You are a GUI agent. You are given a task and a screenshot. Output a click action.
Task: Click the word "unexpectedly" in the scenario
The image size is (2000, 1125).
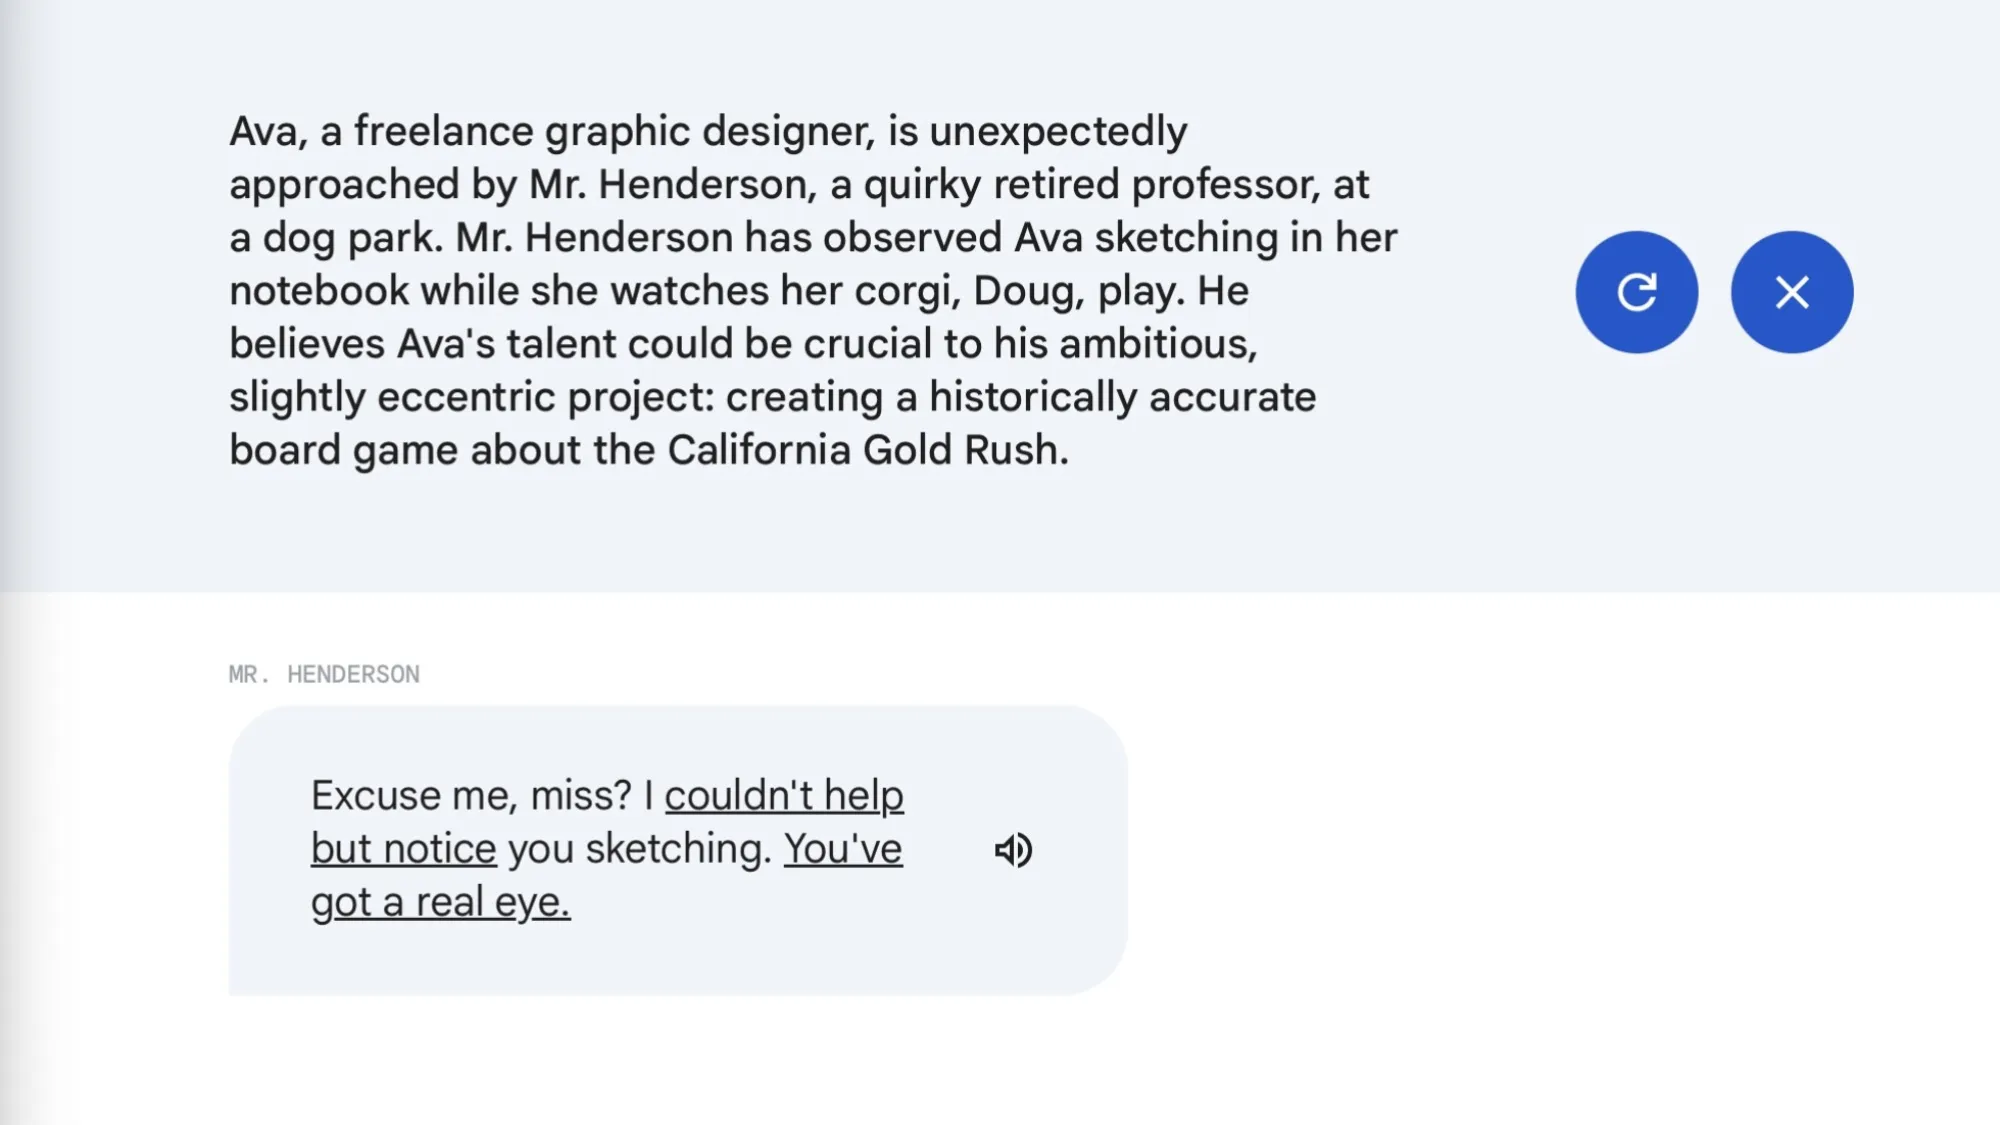click(x=1058, y=131)
